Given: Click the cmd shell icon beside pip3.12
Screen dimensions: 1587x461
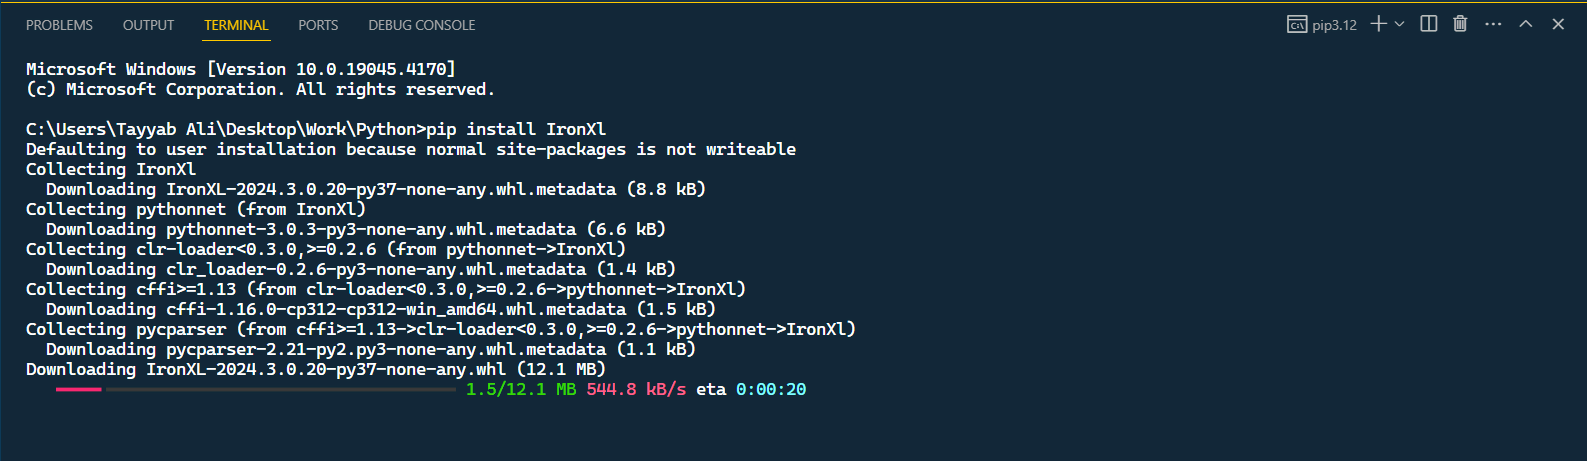Looking at the screenshot, I should [1297, 25].
